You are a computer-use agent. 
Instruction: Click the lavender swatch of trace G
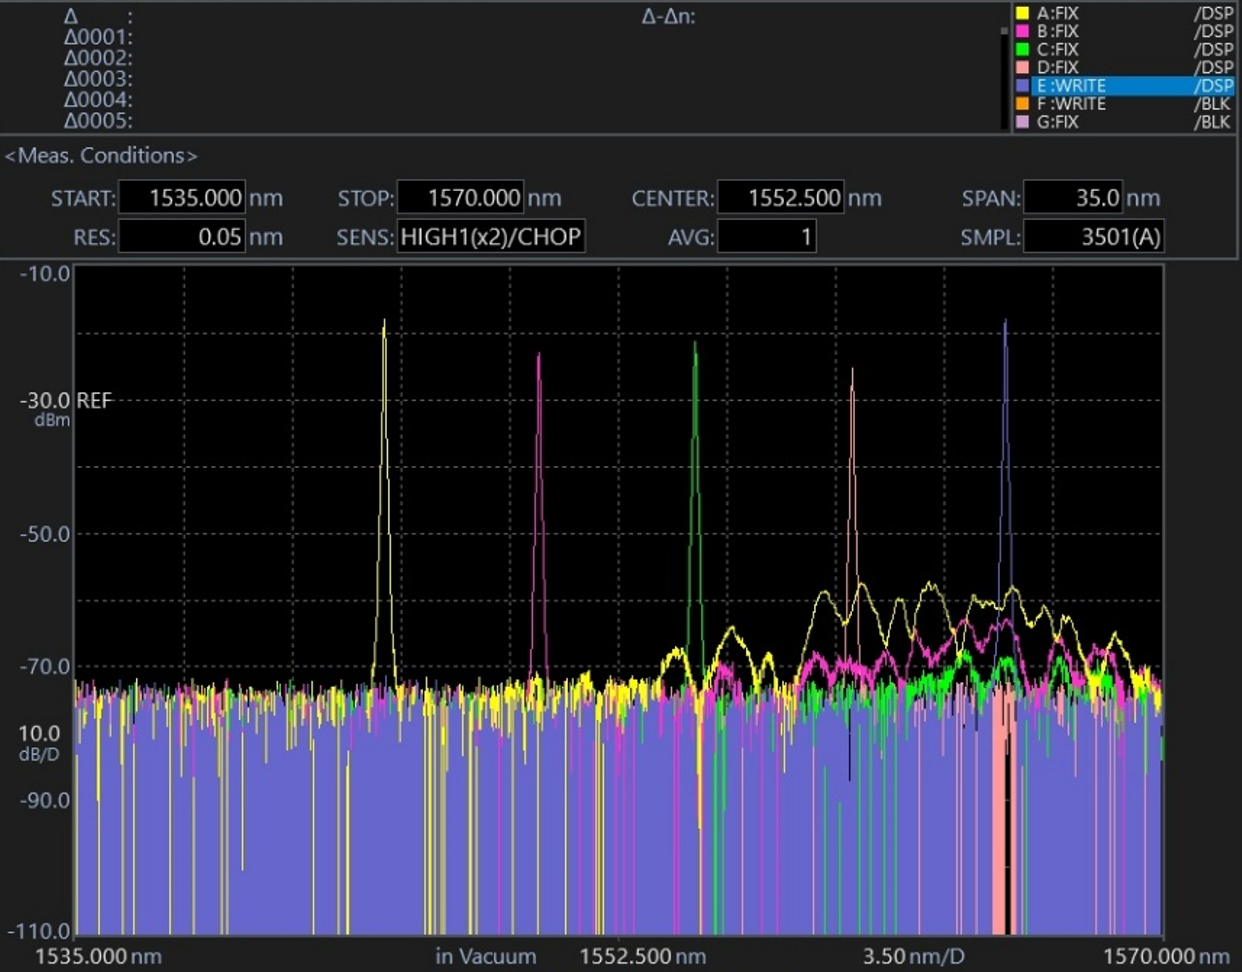(1022, 122)
